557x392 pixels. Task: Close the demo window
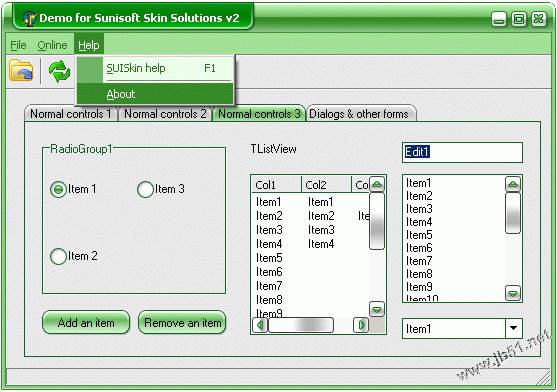point(539,18)
